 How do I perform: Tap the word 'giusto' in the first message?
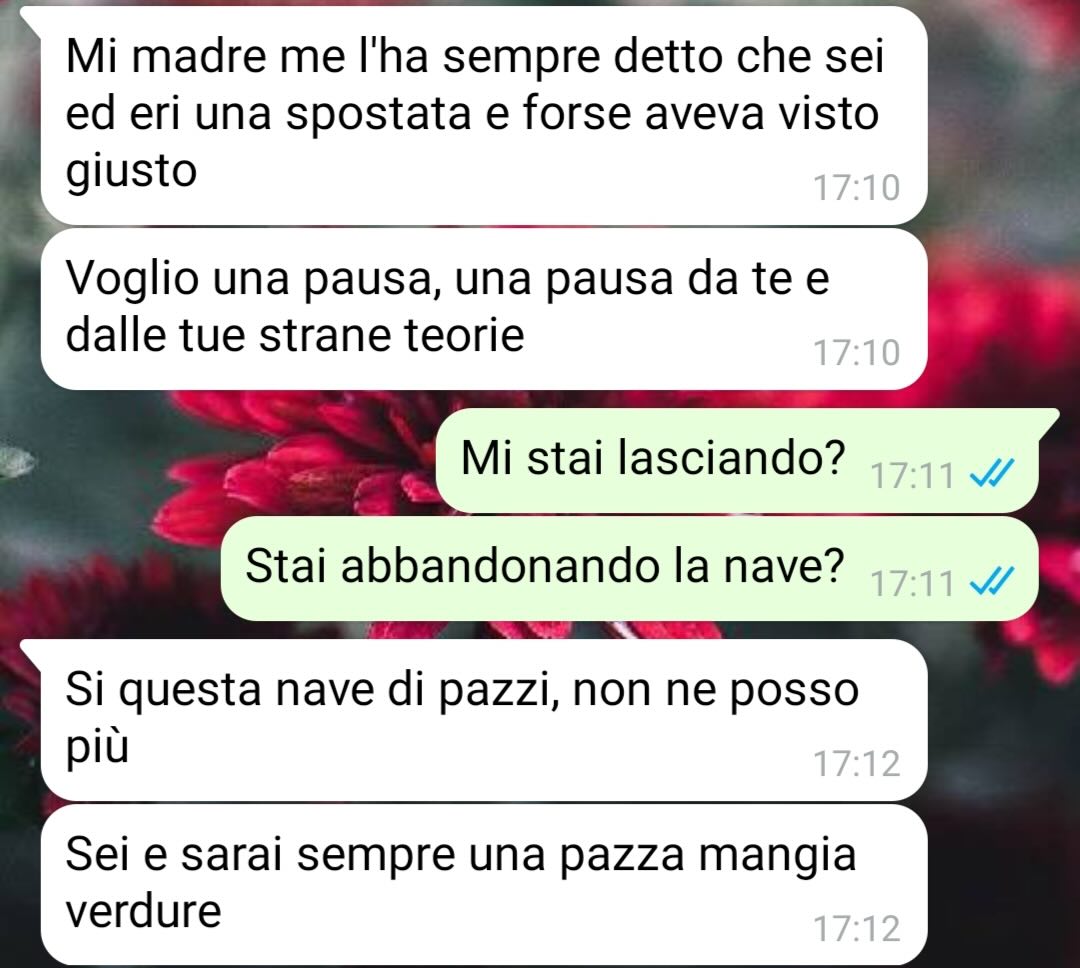(x=131, y=171)
